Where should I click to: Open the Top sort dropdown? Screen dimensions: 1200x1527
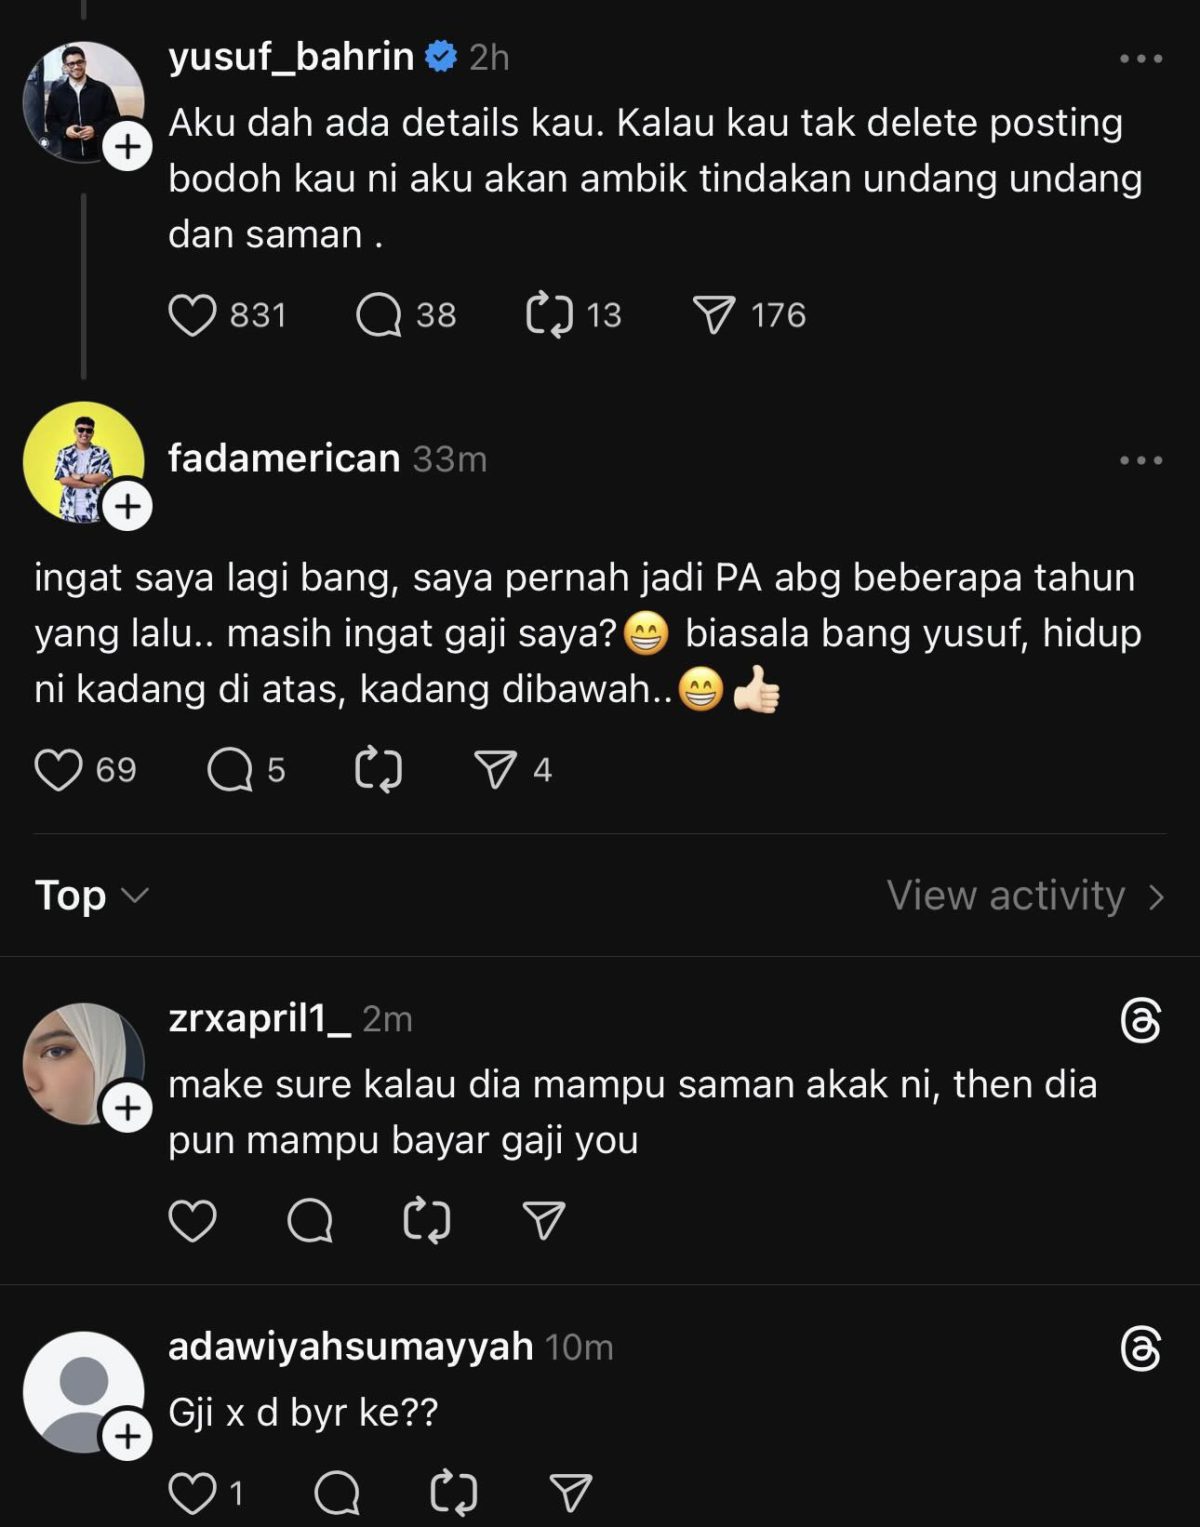[x=92, y=895]
